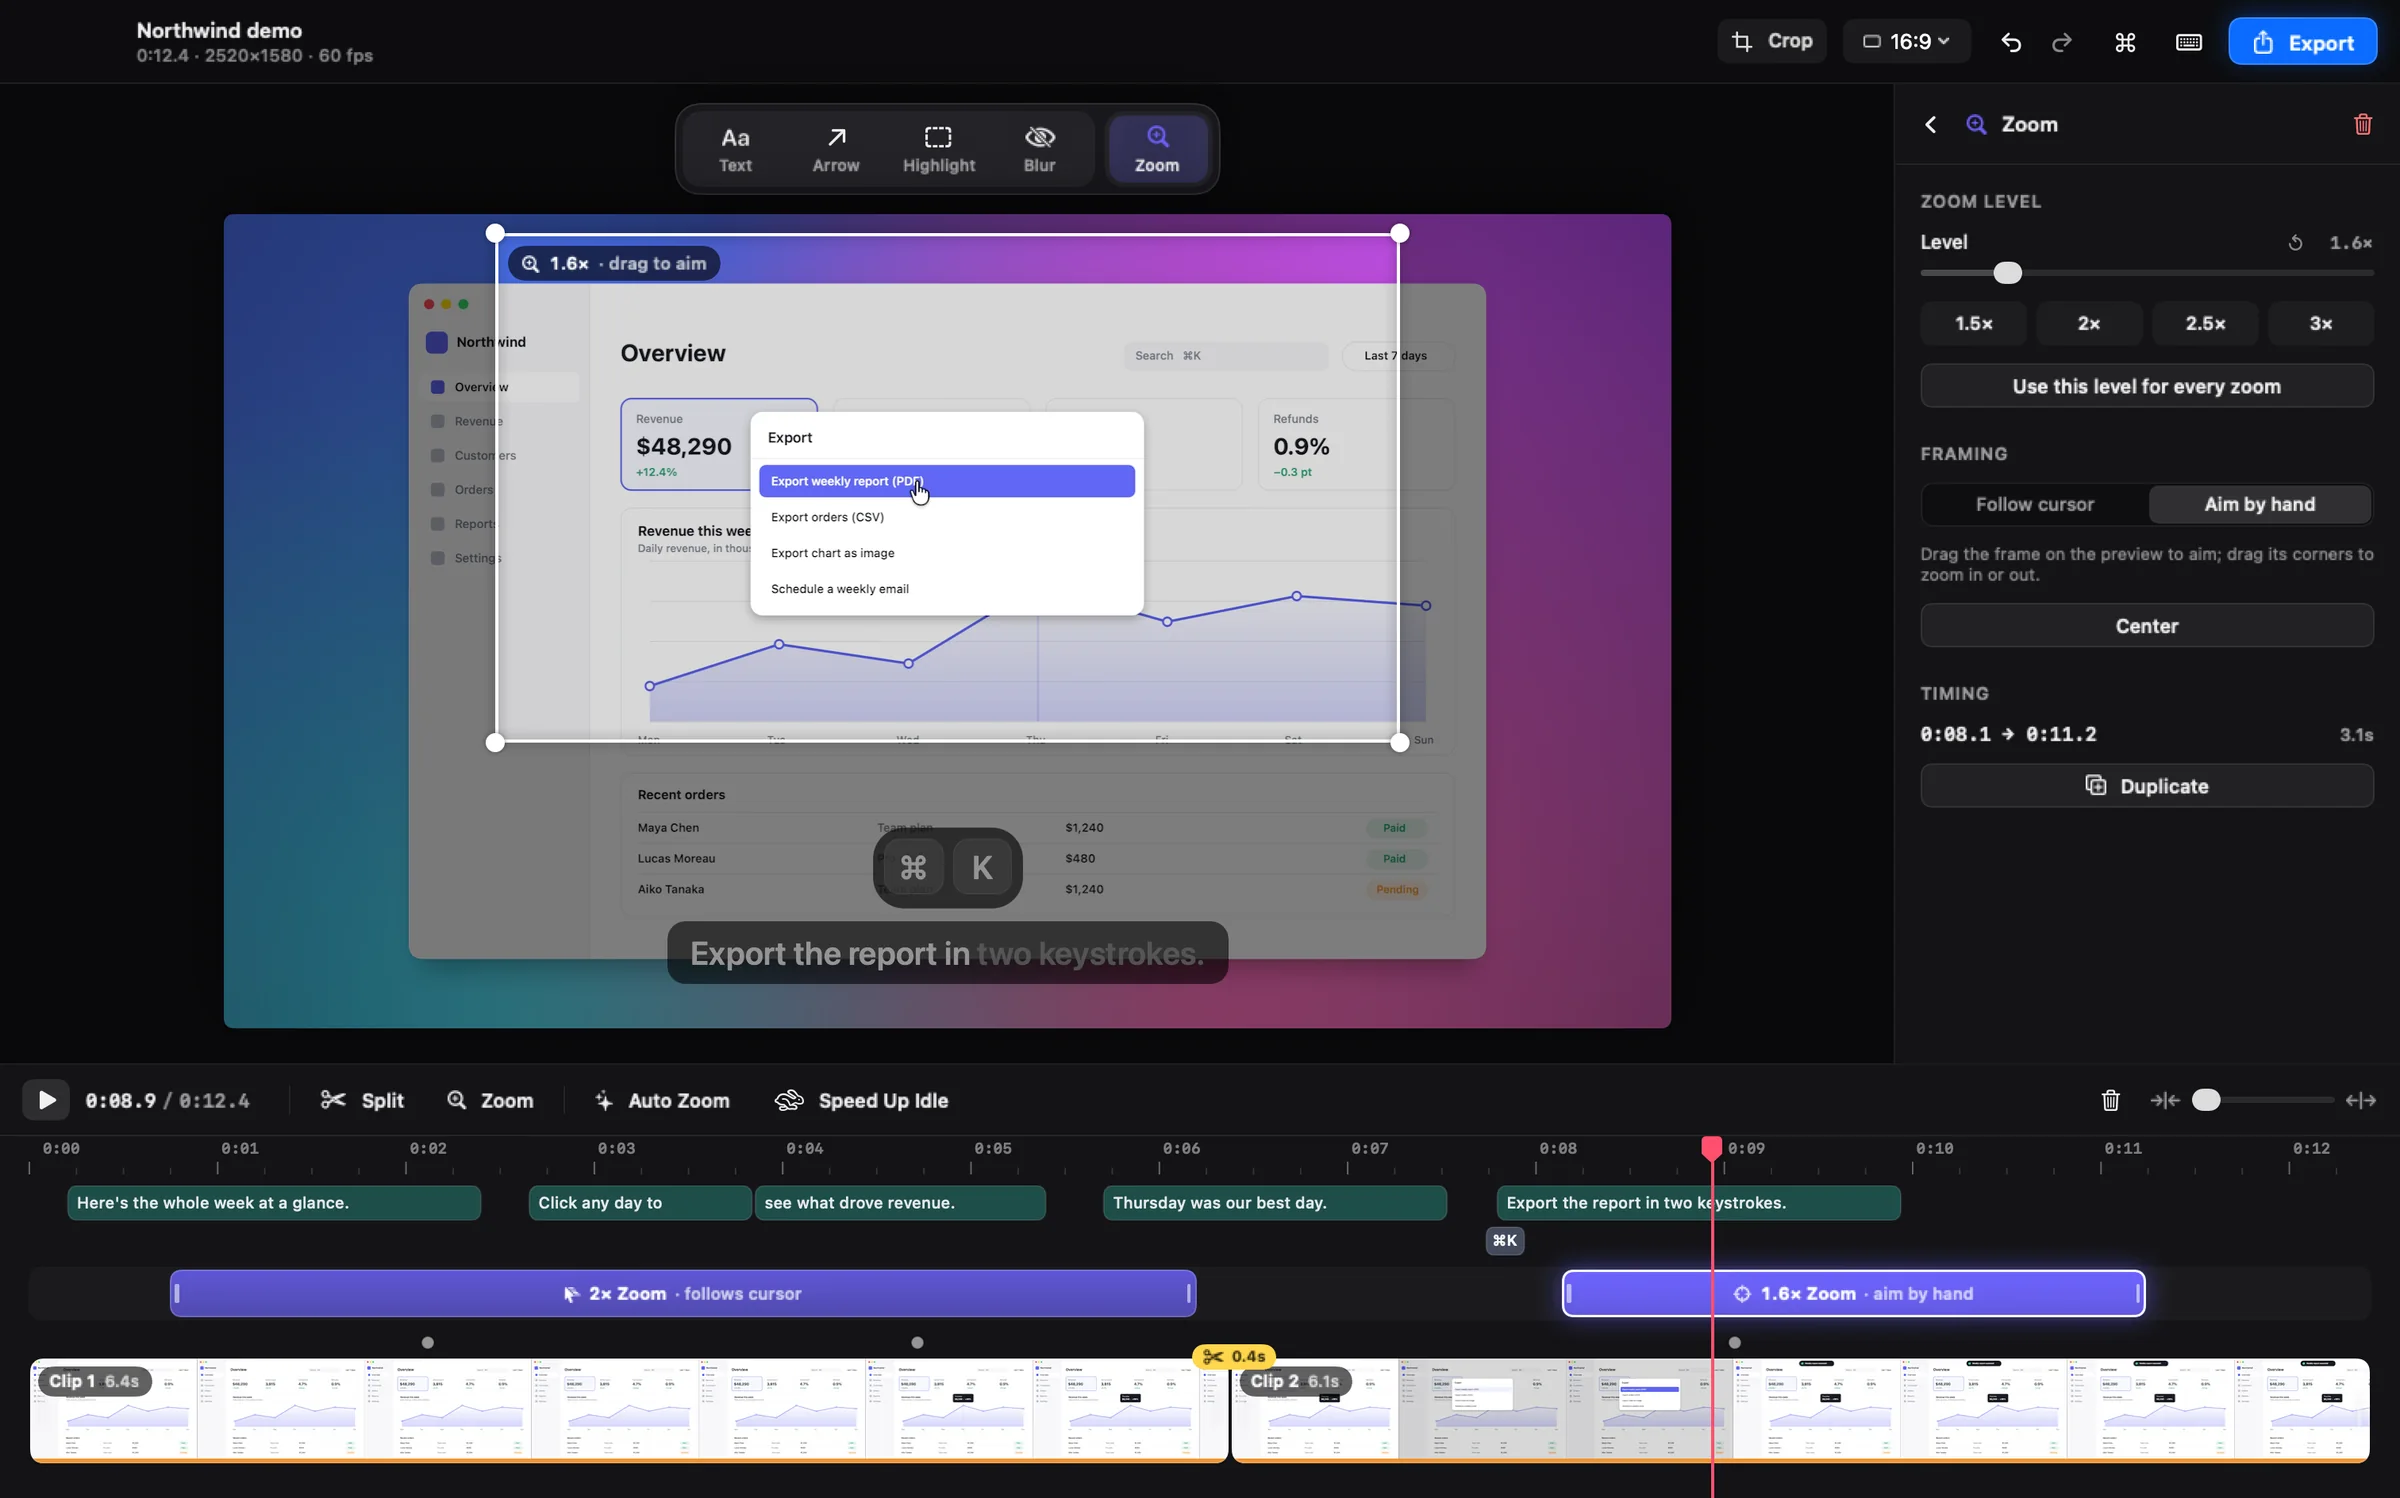
Task: Switch framing to Aim by hand
Action: coord(2260,504)
